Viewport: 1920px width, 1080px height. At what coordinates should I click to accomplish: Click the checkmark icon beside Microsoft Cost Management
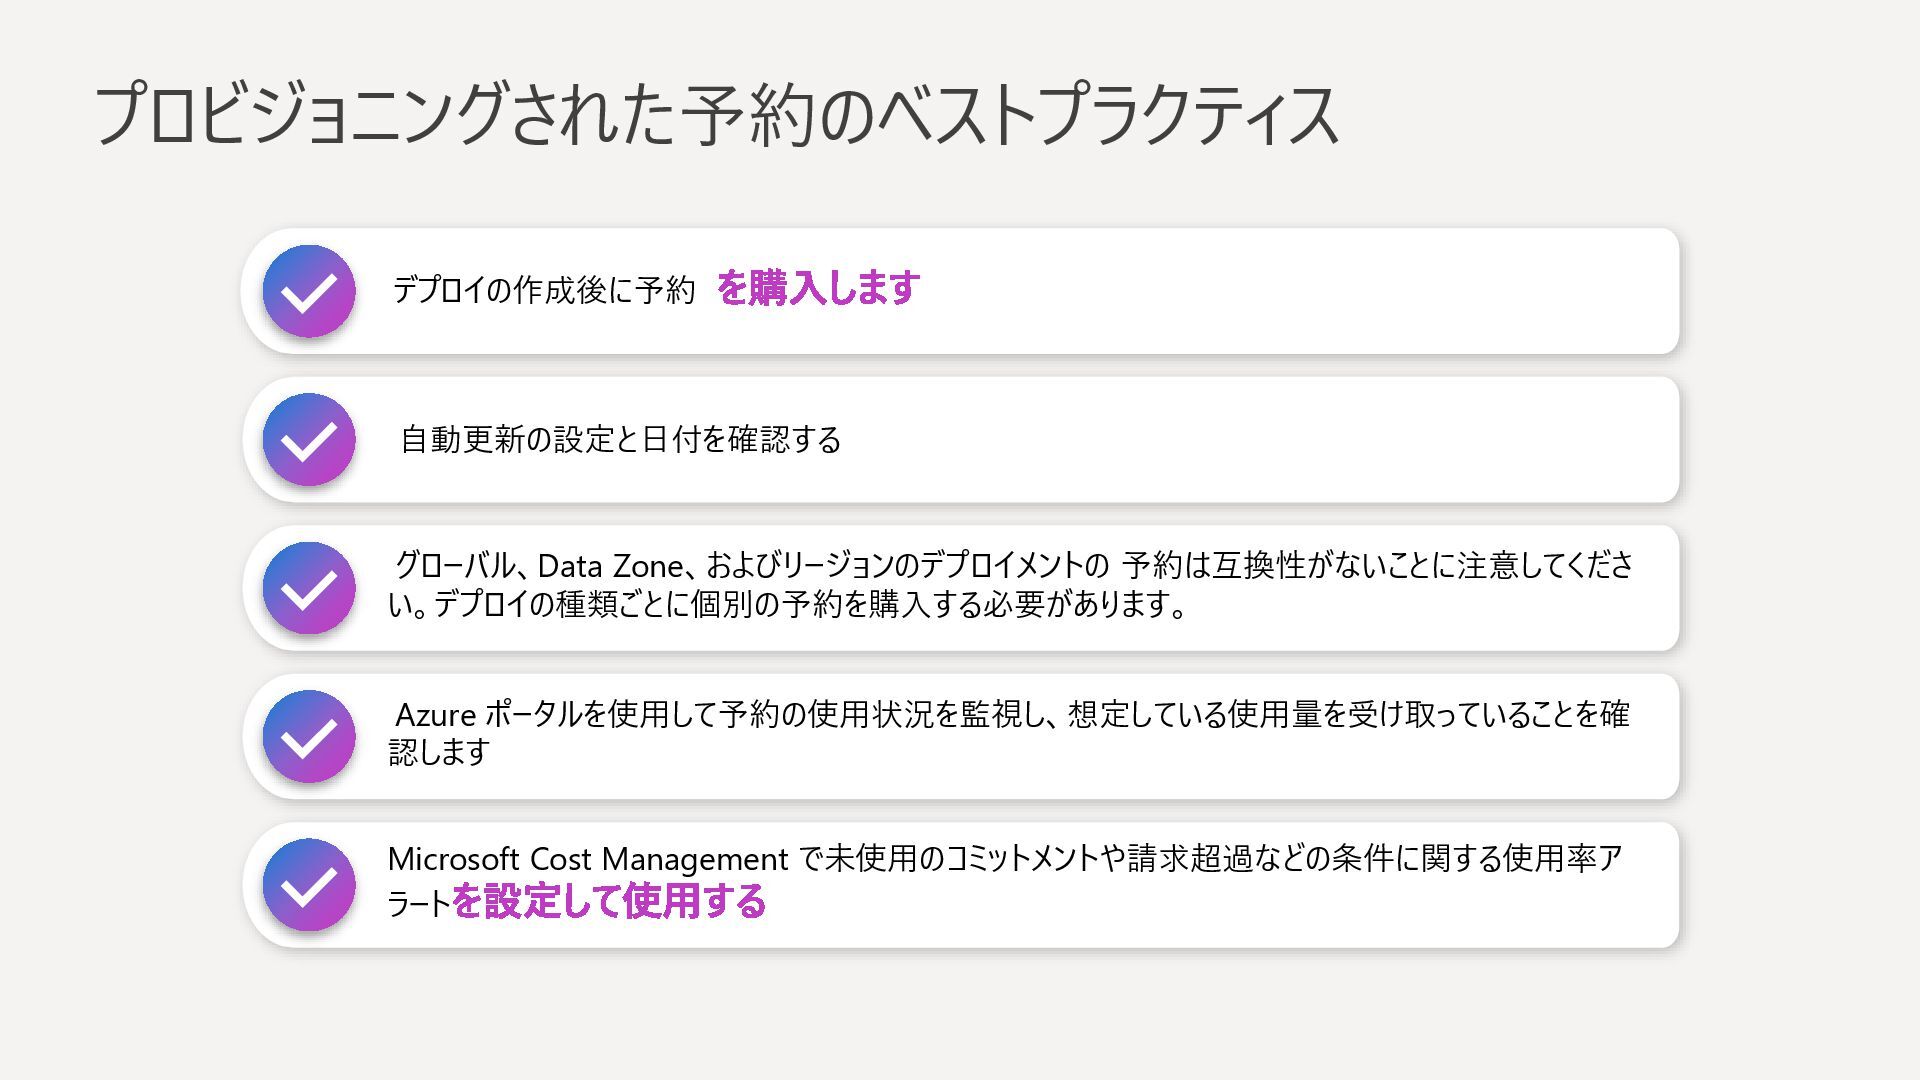point(308,885)
